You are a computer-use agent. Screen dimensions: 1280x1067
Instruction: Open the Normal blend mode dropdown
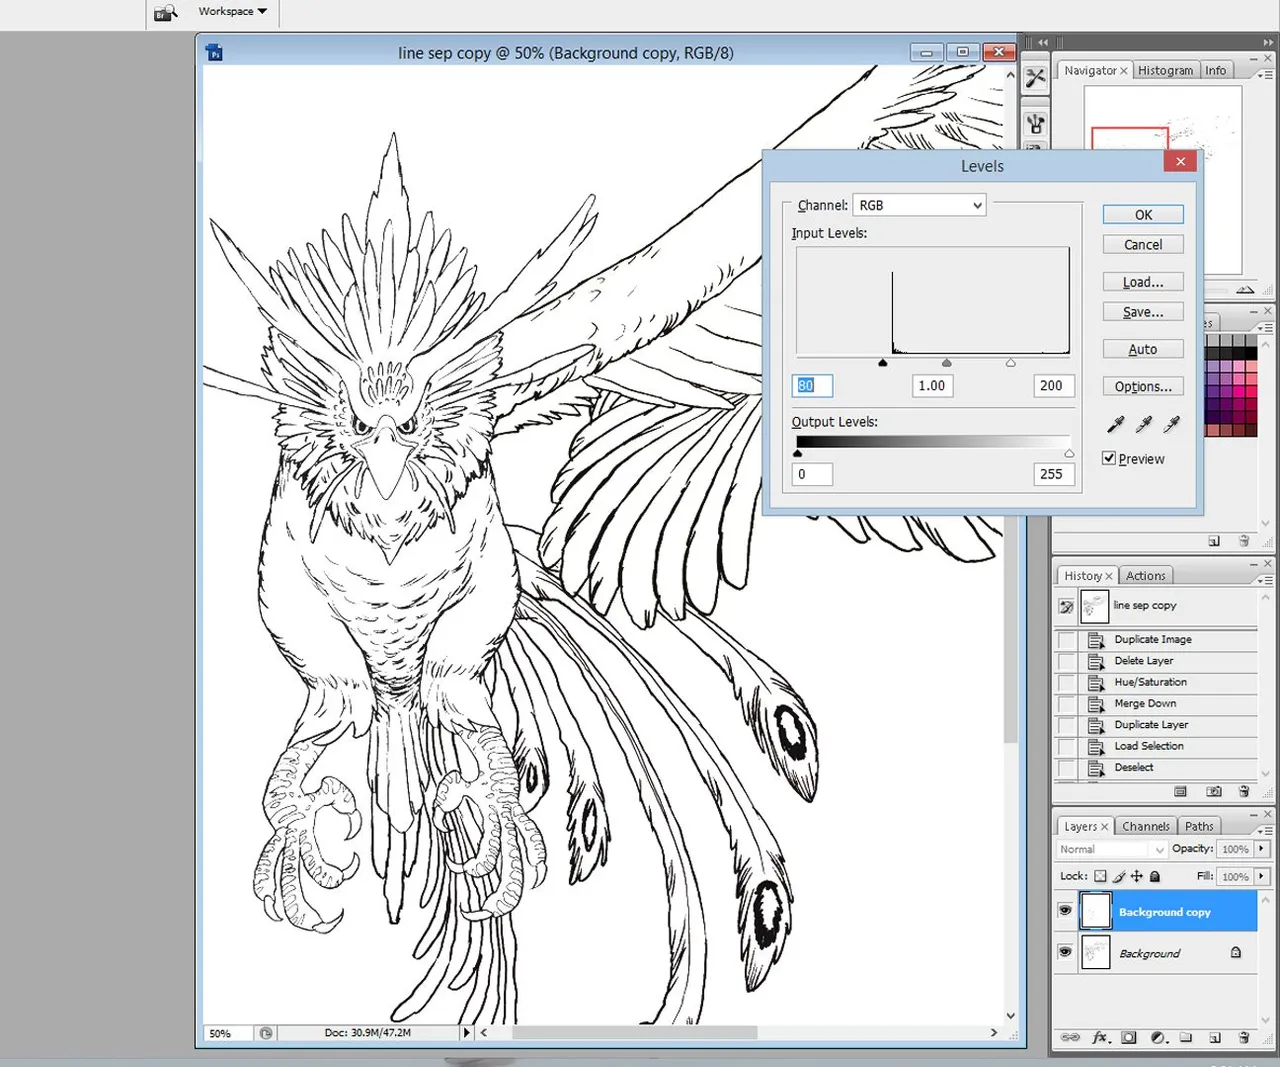click(x=1112, y=849)
